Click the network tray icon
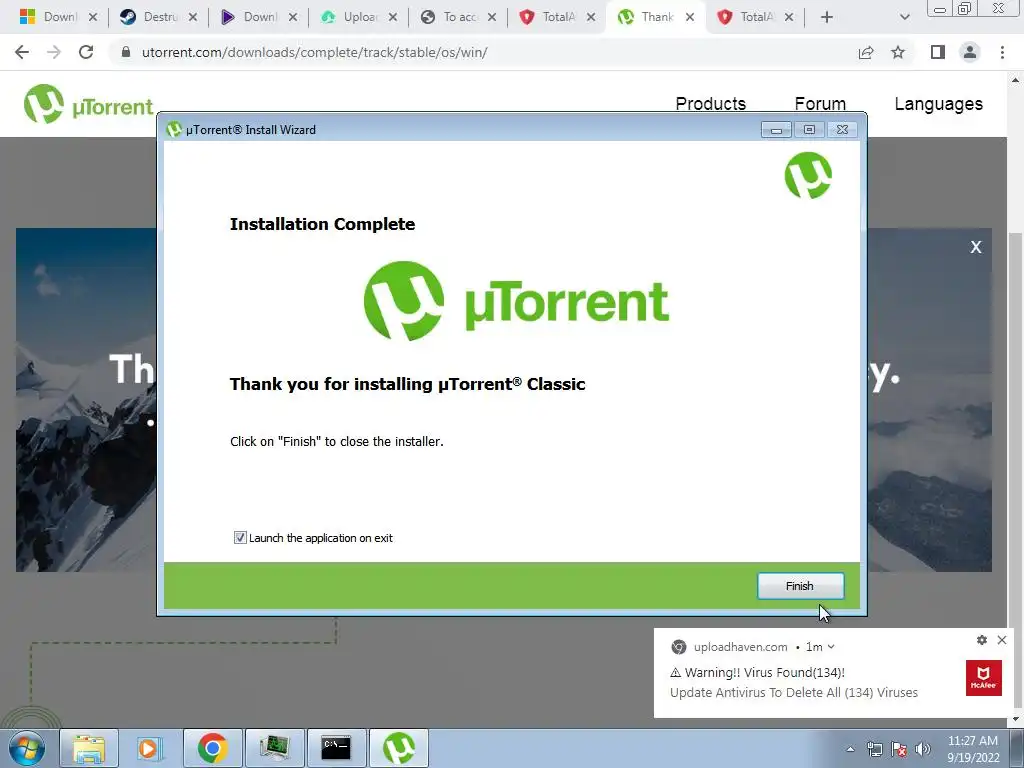This screenshot has height=768, width=1024. (874, 749)
